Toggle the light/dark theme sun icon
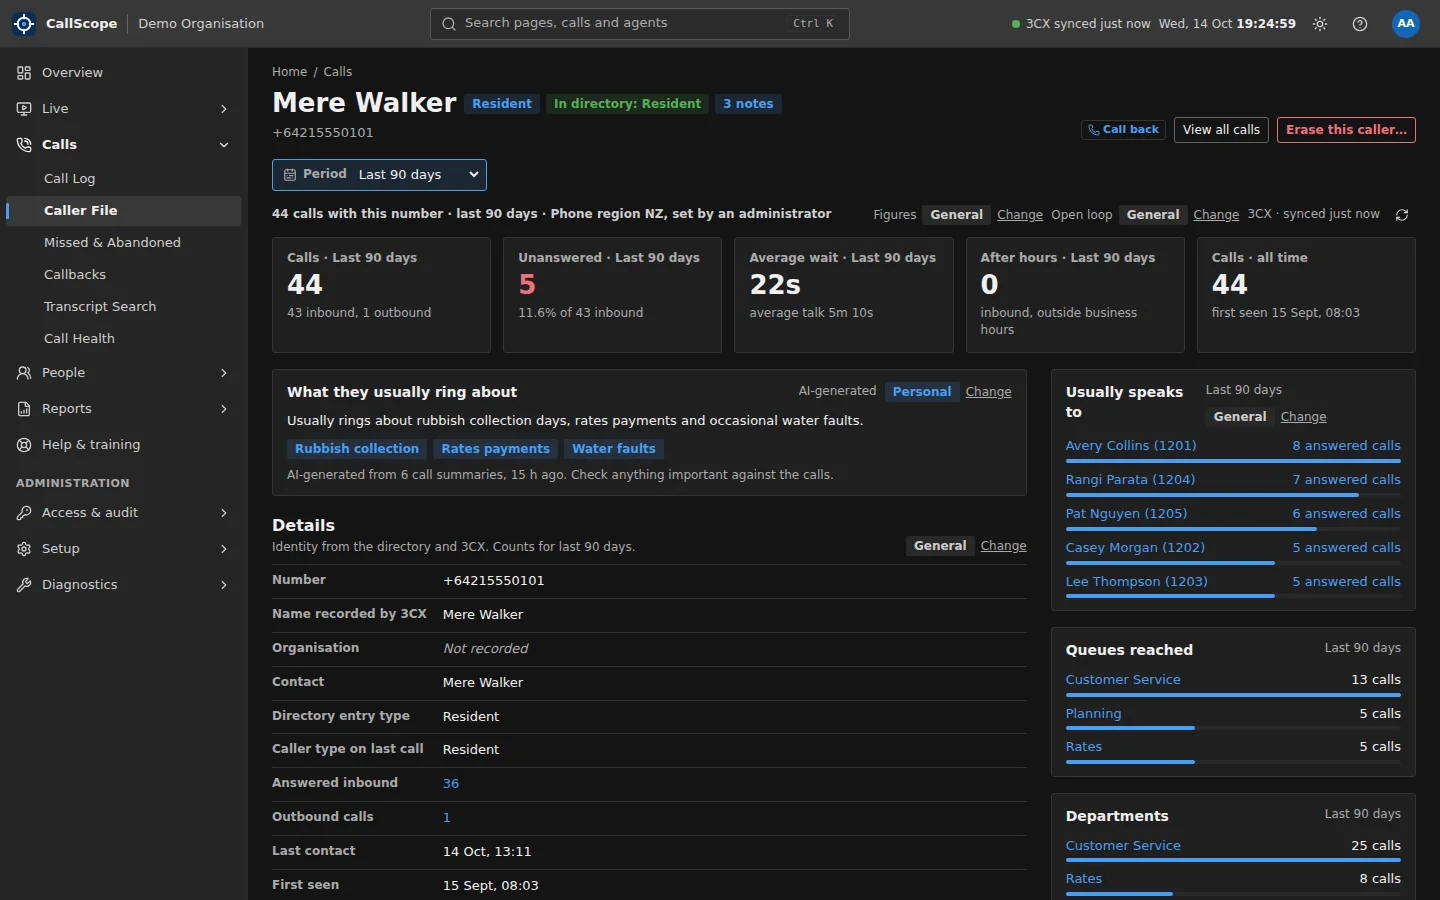The height and width of the screenshot is (900, 1440). point(1320,24)
